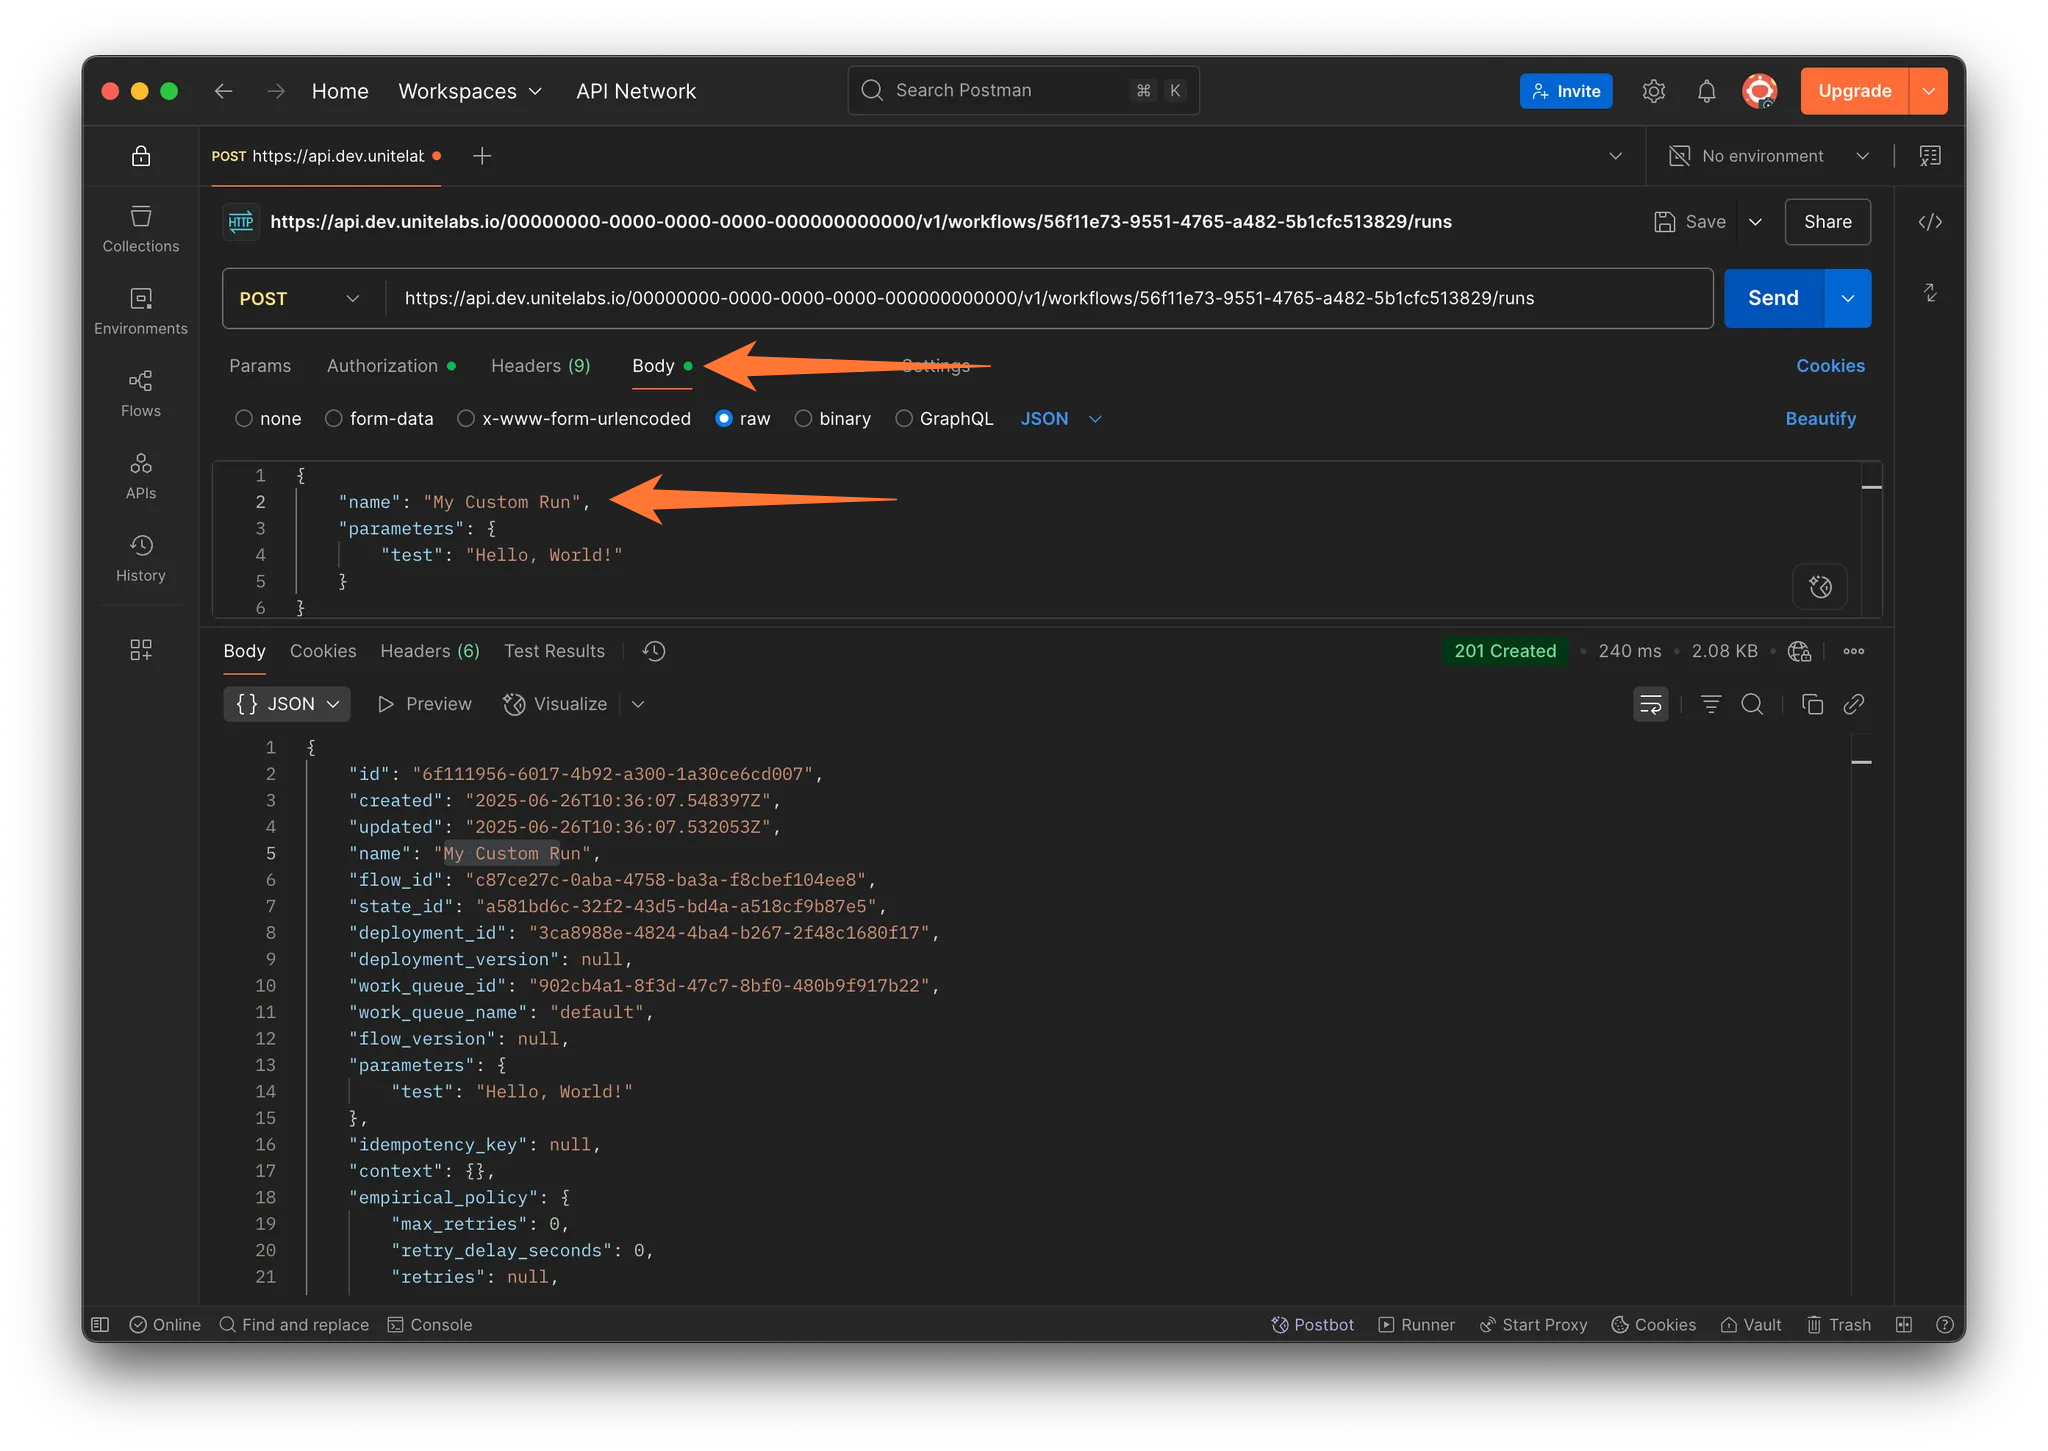
Task: Add a new request tab with plus
Action: (482, 156)
